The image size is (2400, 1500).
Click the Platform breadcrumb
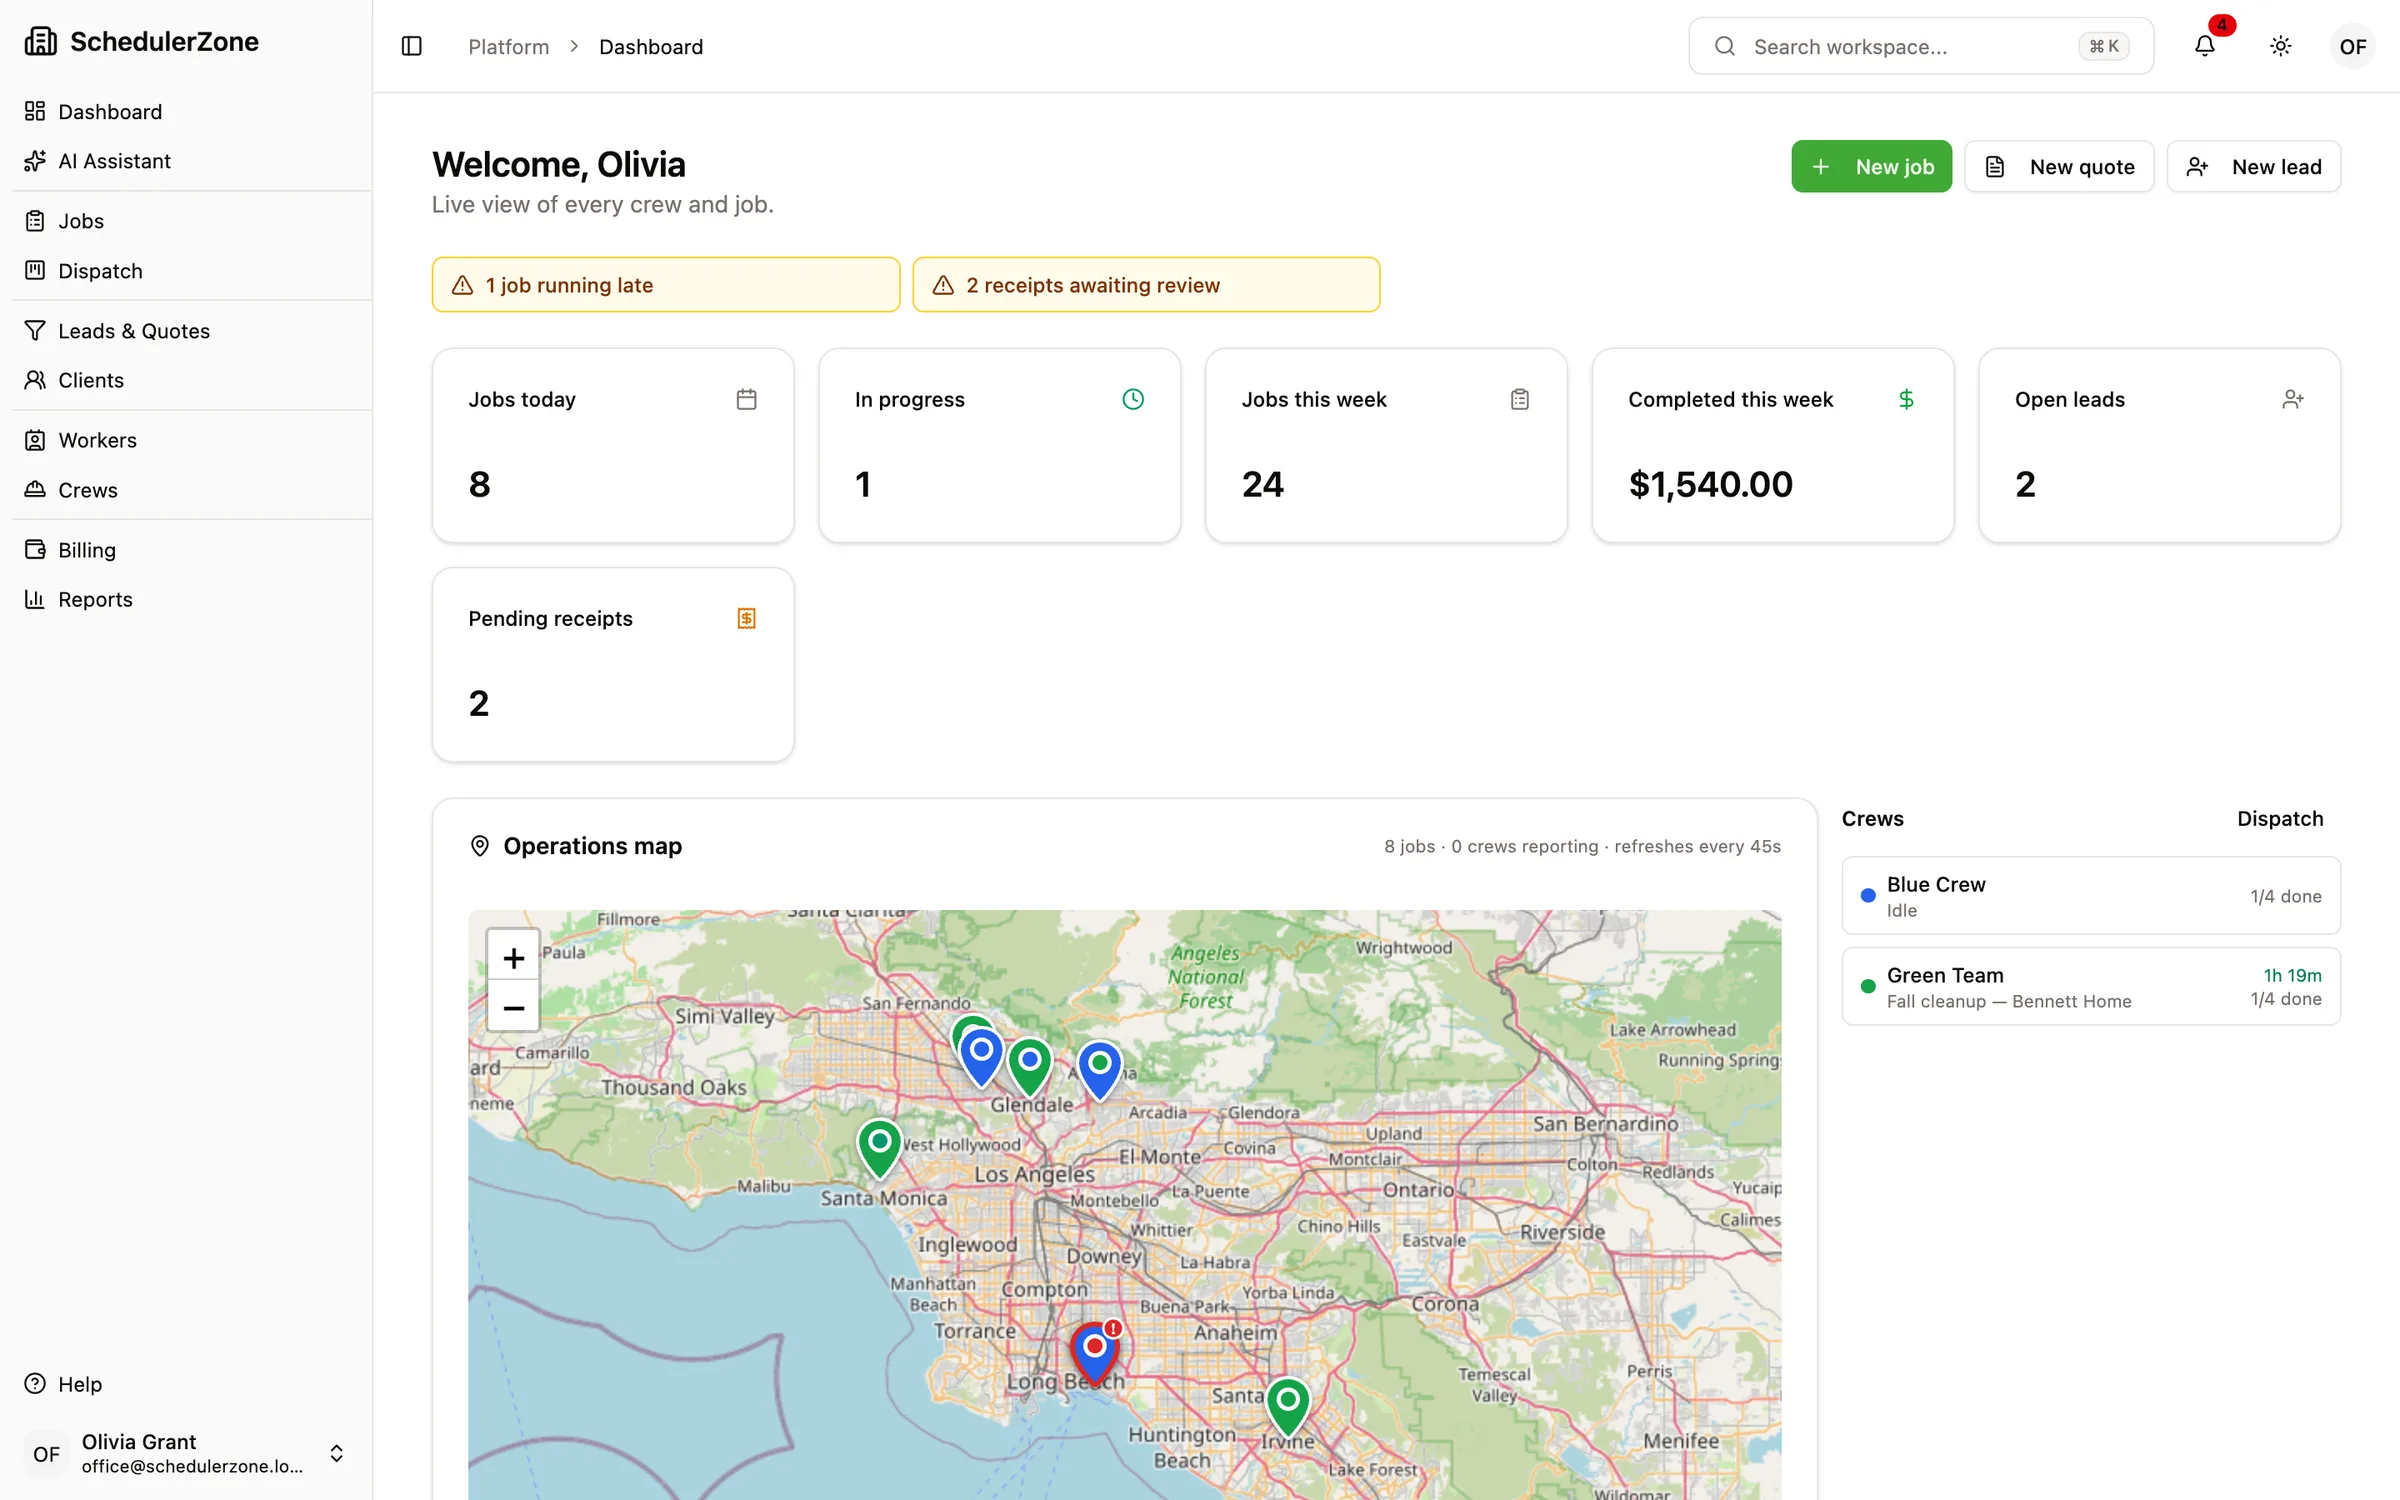coord(508,46)
